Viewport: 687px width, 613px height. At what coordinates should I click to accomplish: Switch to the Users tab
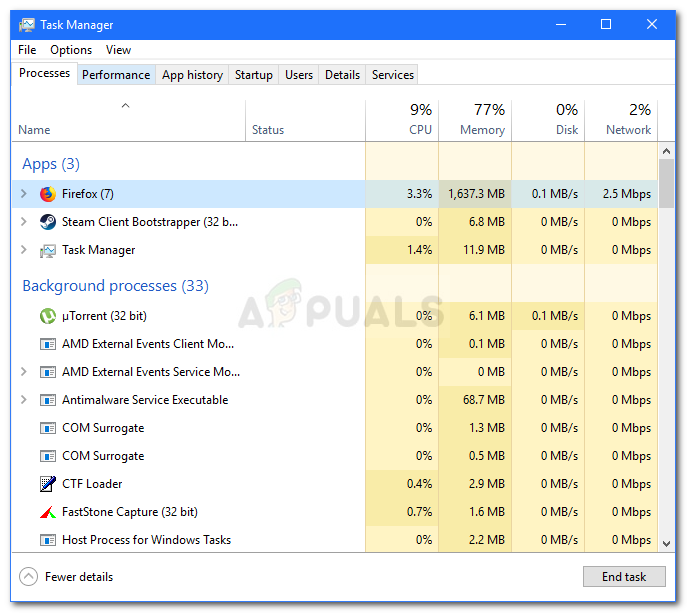tap(299, 75)
